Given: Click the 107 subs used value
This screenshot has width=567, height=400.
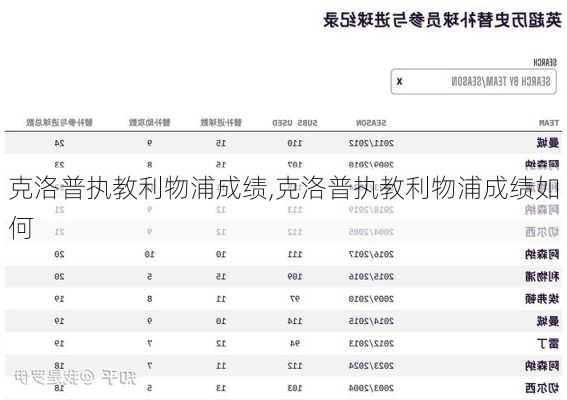Looking at the screenshot, I should [295, 165].
